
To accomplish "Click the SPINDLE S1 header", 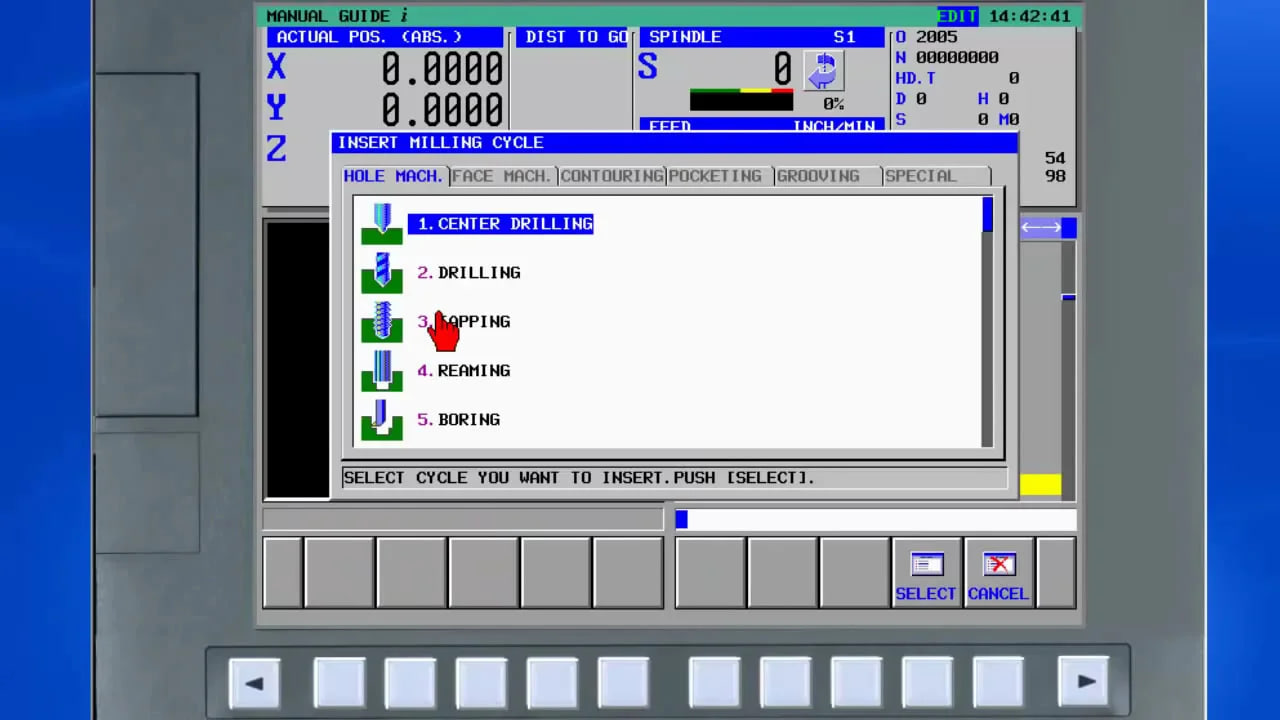I will coord(761,37).
